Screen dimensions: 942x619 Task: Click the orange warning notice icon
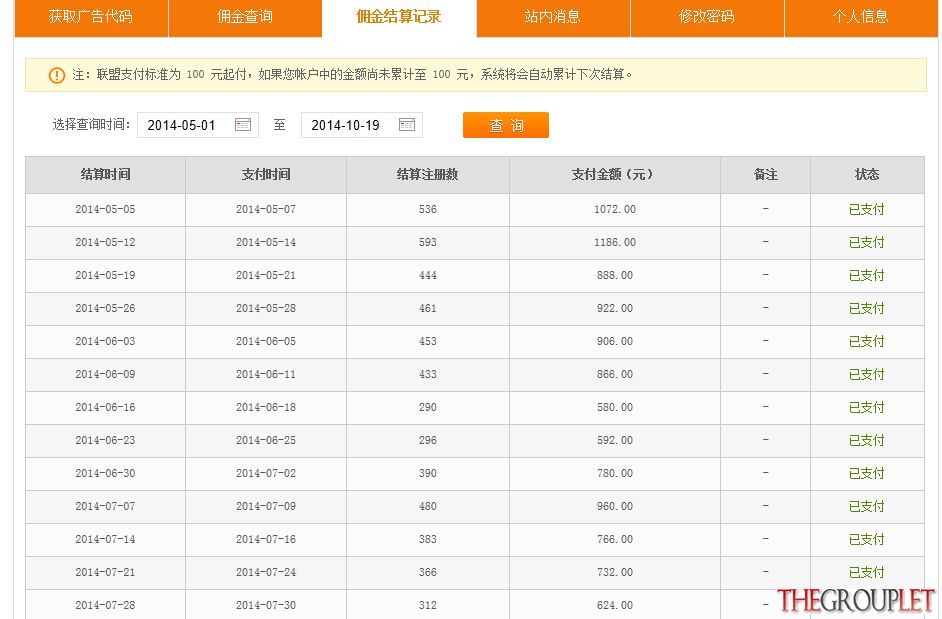click(x=56, y=75)
